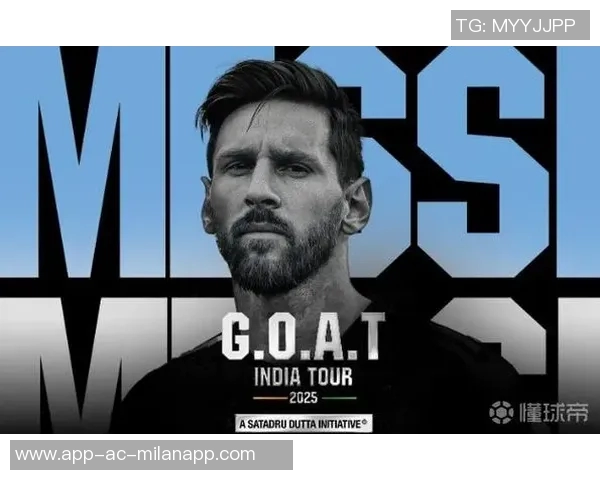Click the man's visible ear
This screenshot has width=600, height=480.
(x=357, y=207)
